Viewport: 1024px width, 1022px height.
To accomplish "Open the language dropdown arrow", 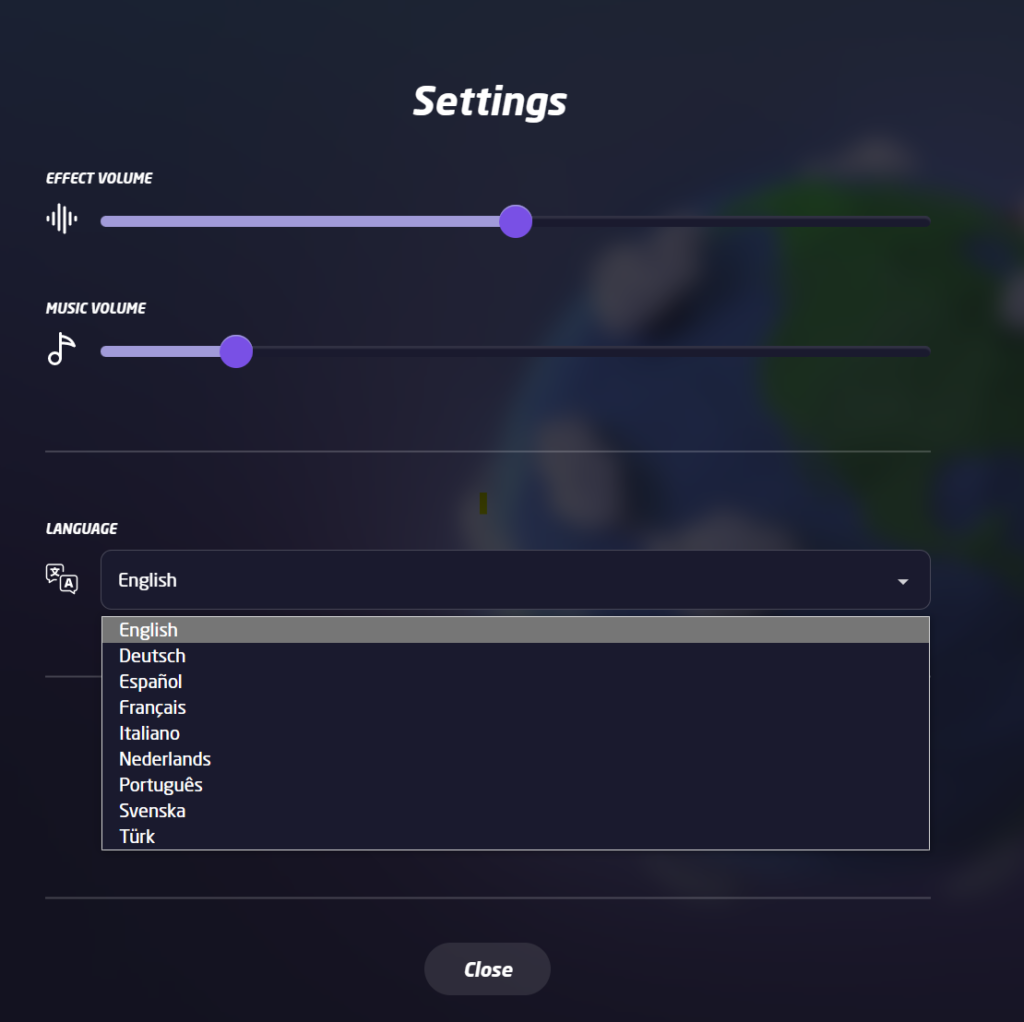I will 903,581.
